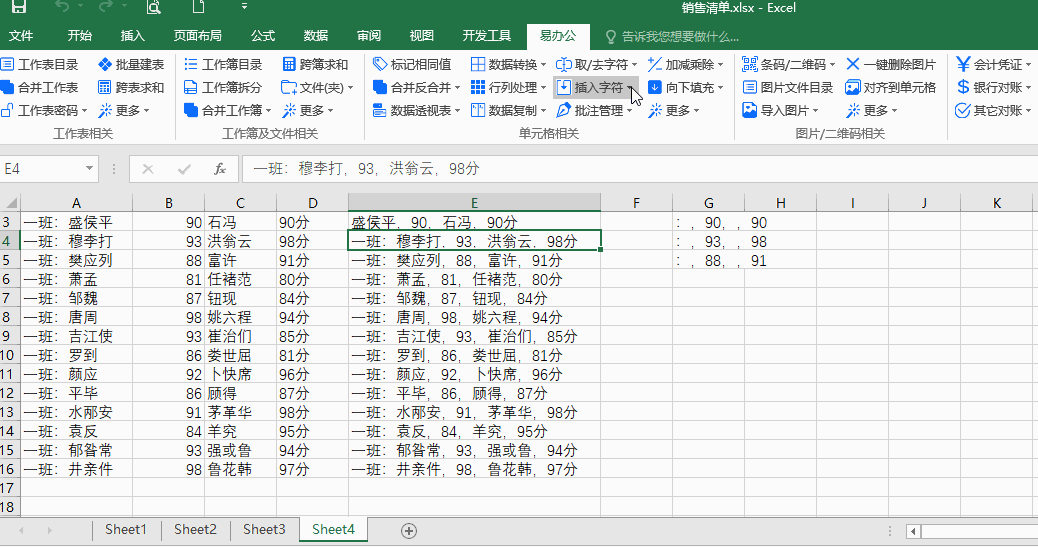Click the 工作簿目录 tool

(x=223, y=64)
